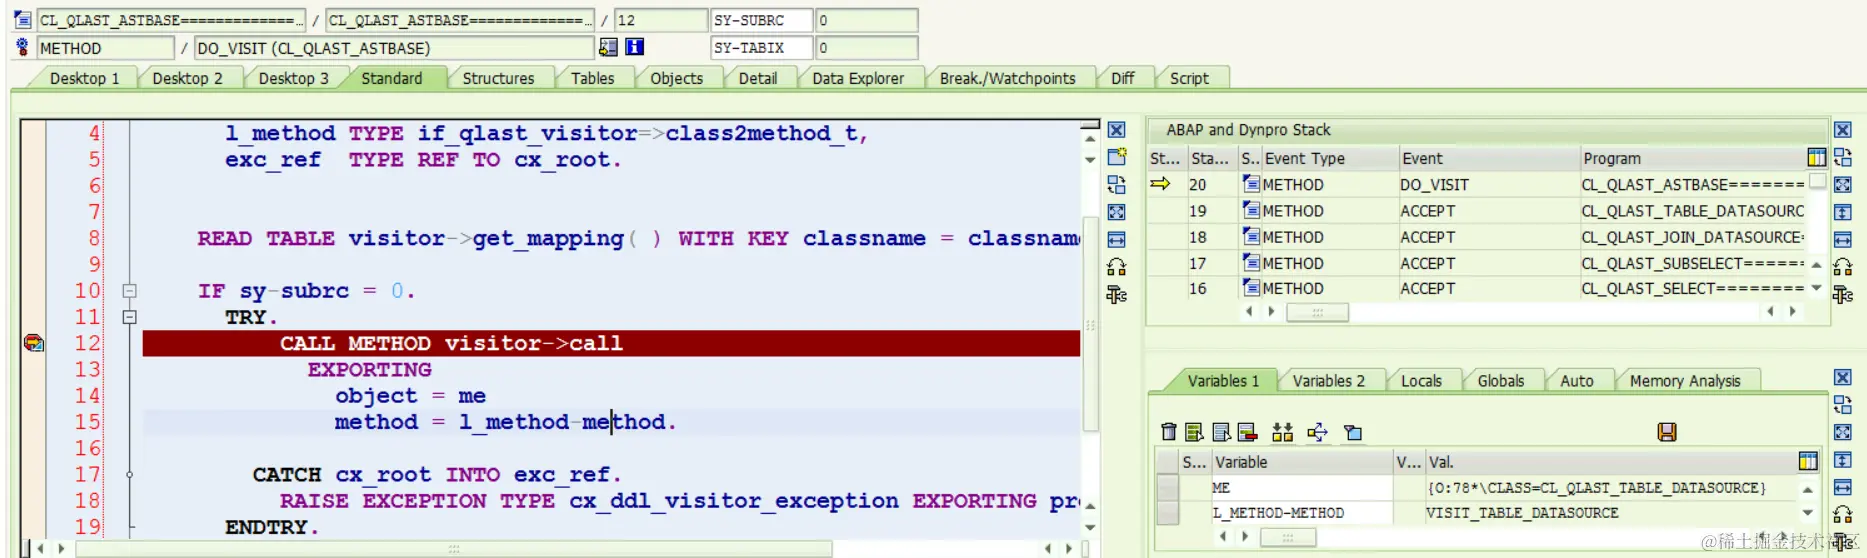Click the DO_VISIT (CL_QLAST_ASTBASE) field
The image size is (1867, 558).
[x=394, y=48]
